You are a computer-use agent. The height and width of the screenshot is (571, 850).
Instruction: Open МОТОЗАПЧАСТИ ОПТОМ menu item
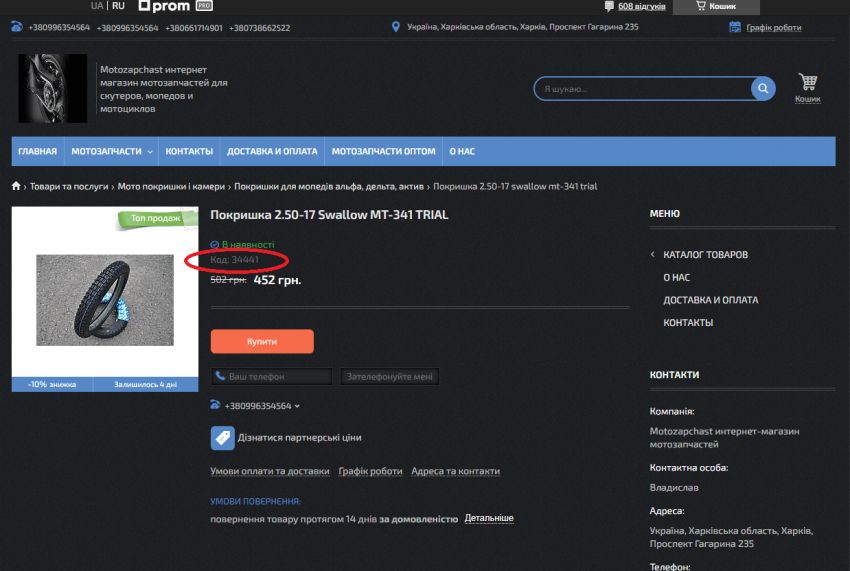tap(383, 151)
